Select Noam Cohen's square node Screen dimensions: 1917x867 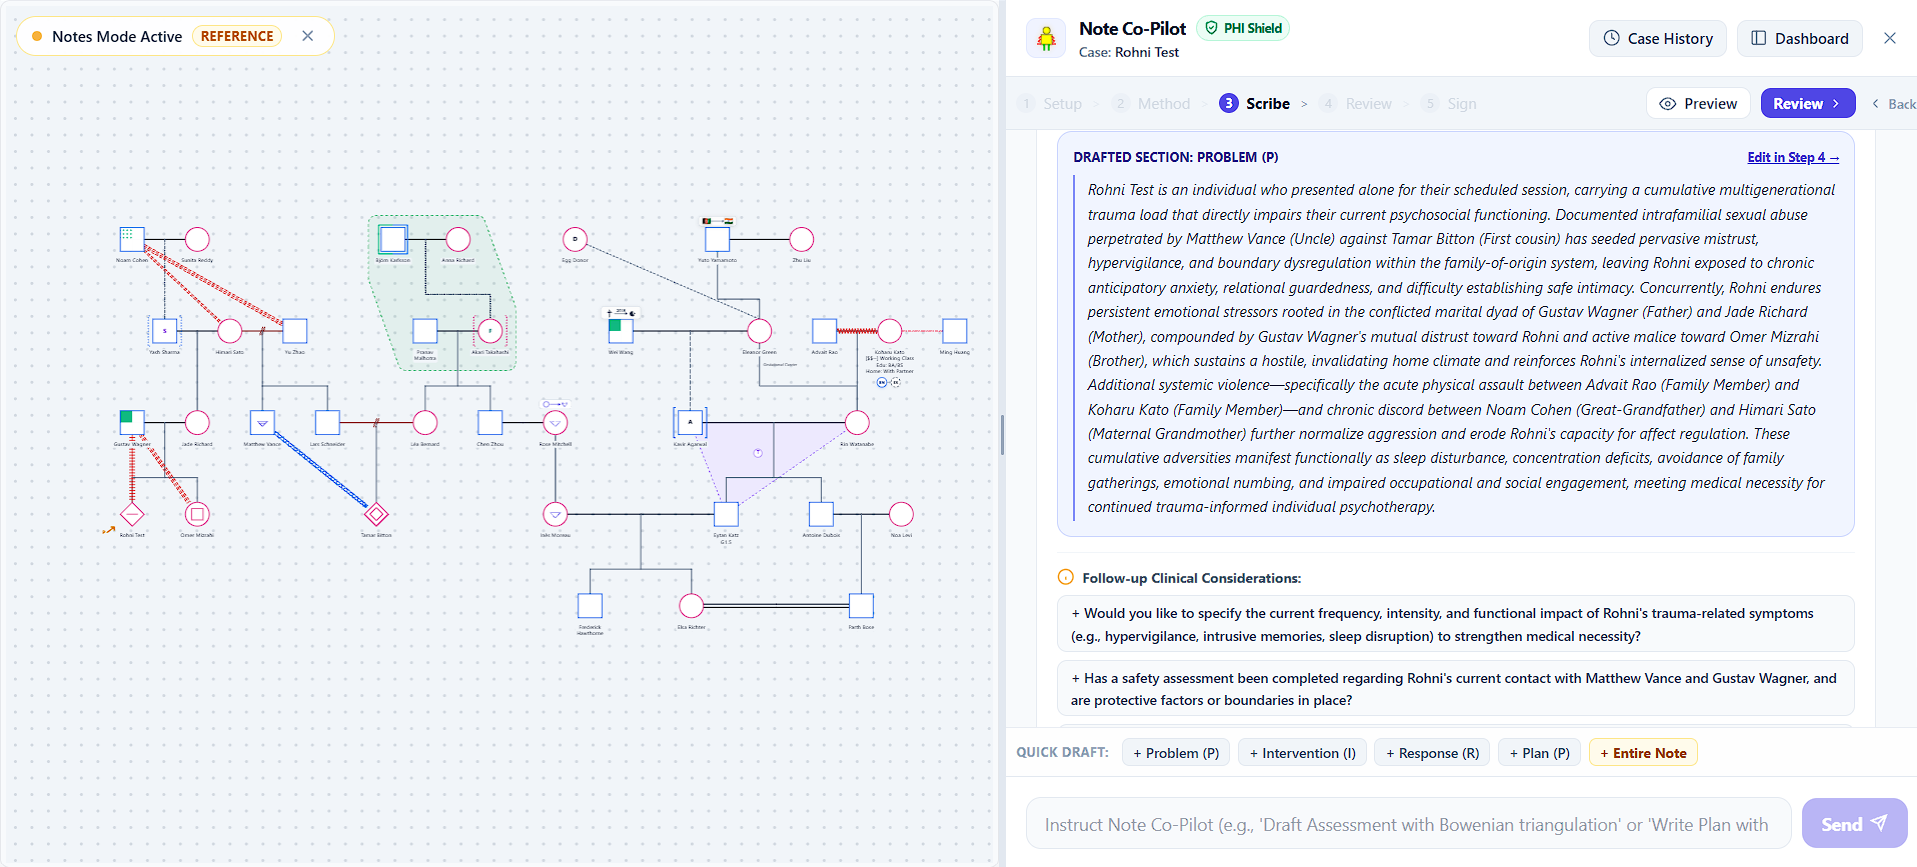(132, 239)
